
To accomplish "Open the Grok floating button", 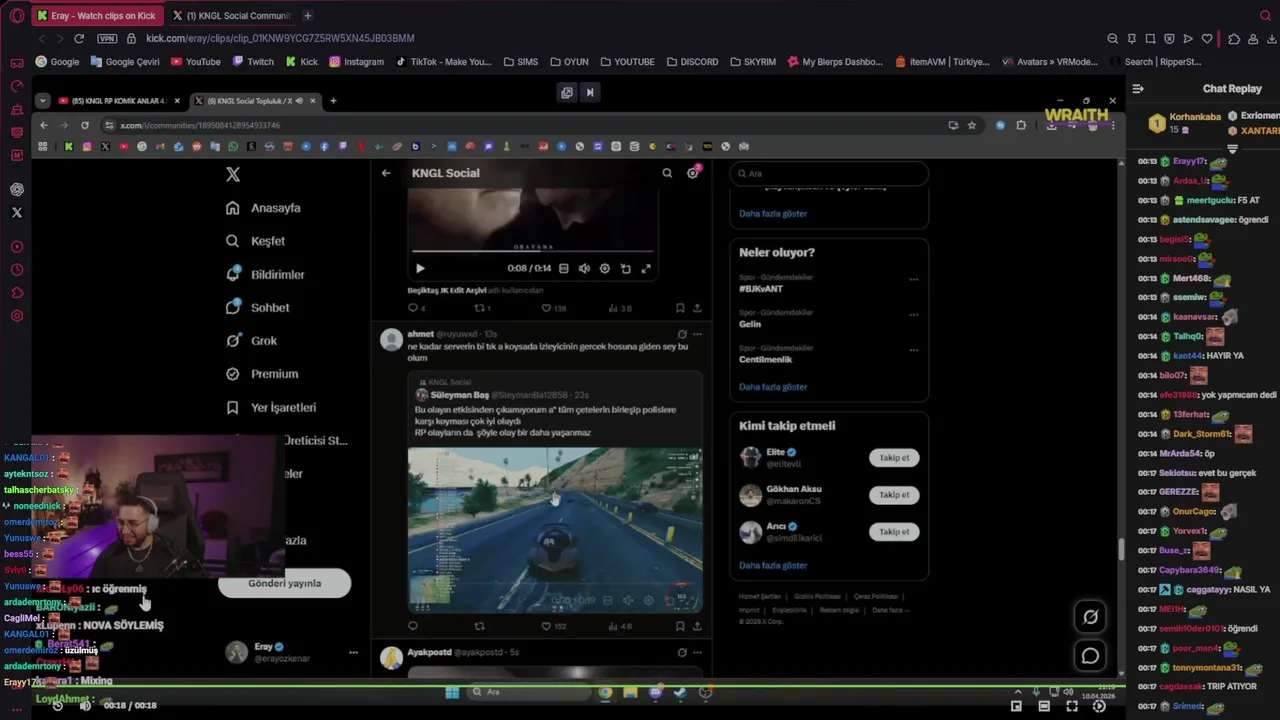I will [x=1090, y=617].
